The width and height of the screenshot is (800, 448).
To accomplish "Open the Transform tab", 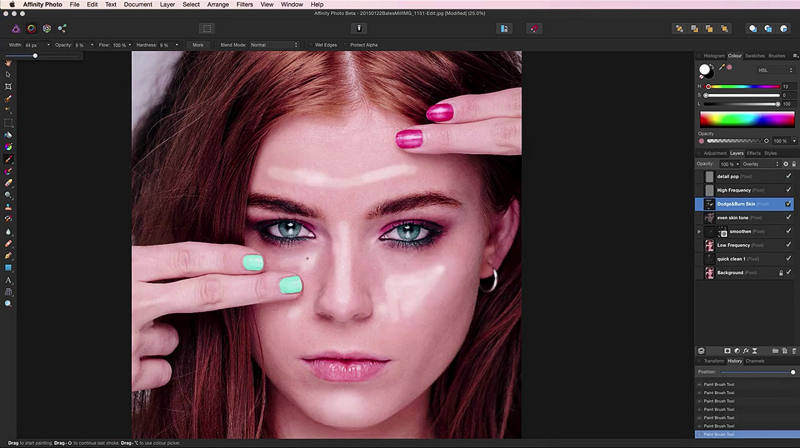I will coord(714,361).
